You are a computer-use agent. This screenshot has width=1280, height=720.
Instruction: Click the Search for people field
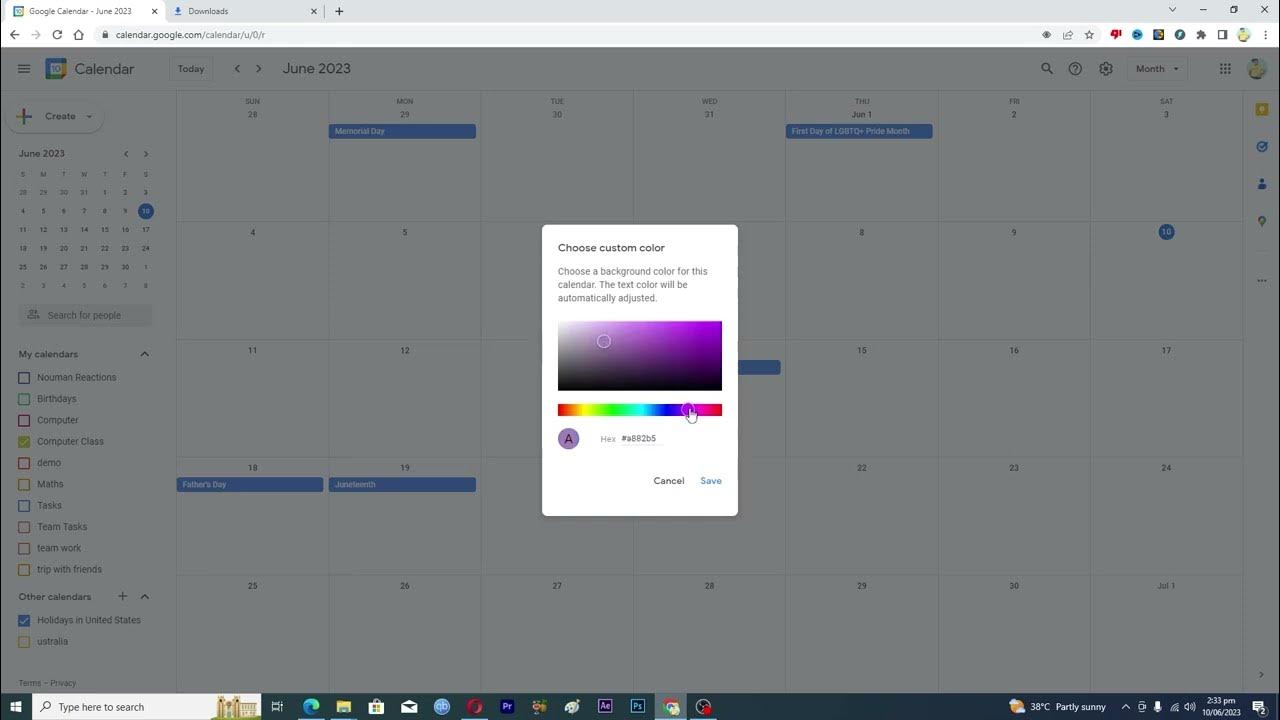click(85, 315)
